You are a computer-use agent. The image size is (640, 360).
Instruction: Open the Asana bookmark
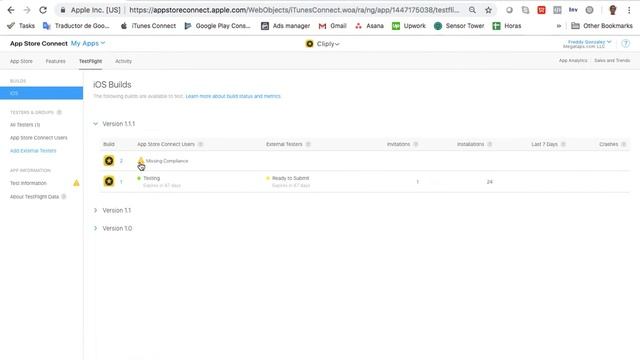[x=369, y=26]
